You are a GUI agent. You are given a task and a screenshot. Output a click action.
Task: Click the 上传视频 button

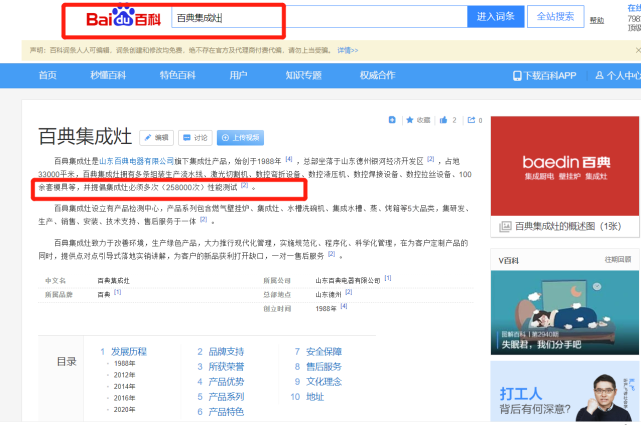click(240, 138)
